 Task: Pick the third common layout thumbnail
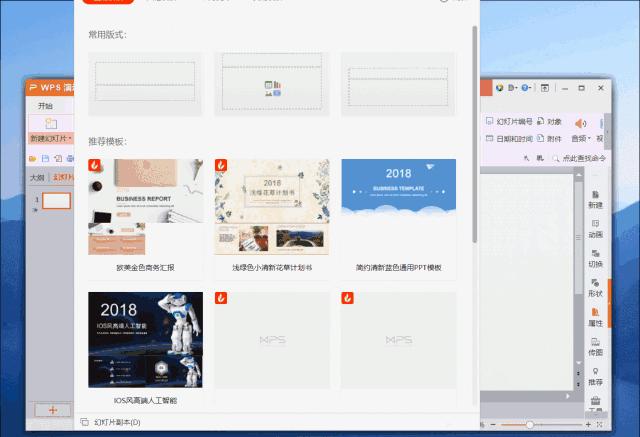(398, 84)
